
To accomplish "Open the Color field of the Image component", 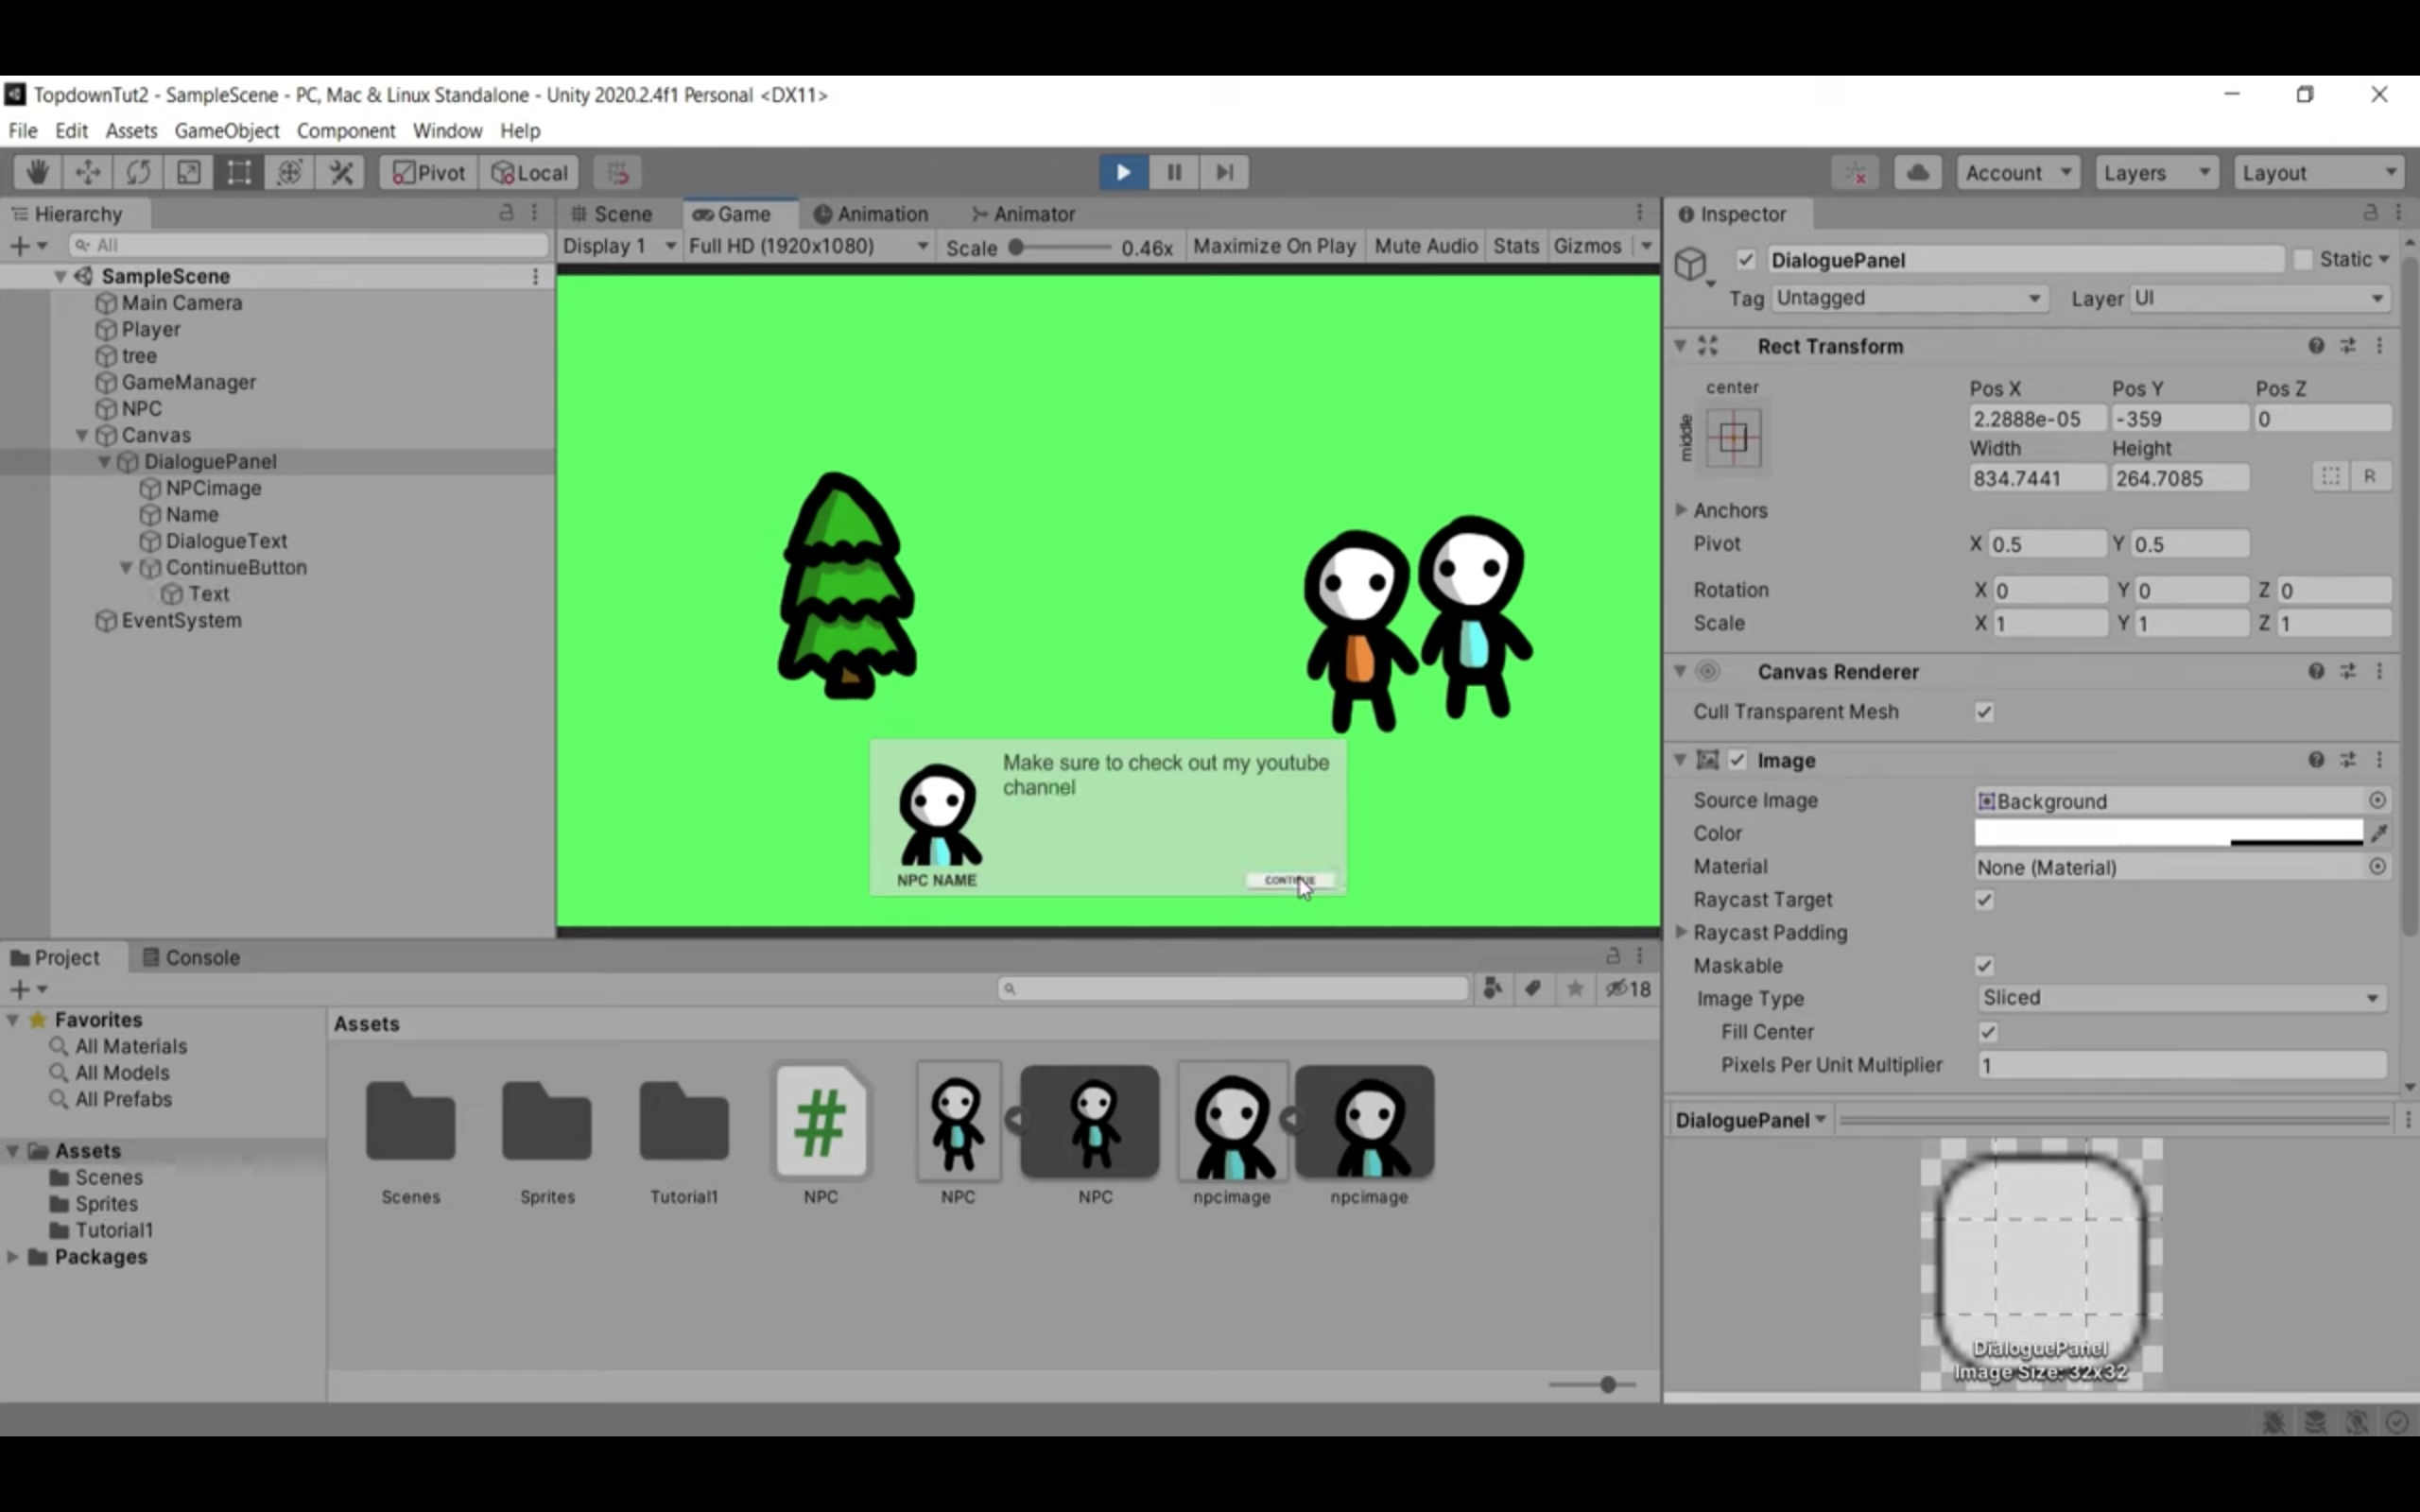I will tap(2170, 833).
